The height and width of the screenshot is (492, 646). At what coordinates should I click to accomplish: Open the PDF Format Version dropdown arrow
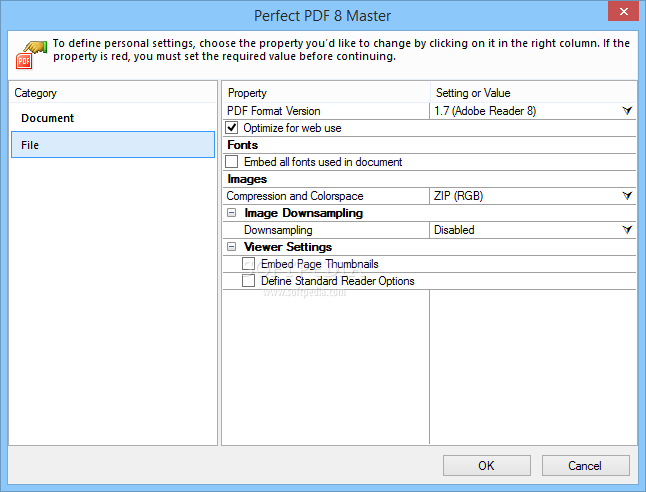pyautogui.click(x=627, y=111)
